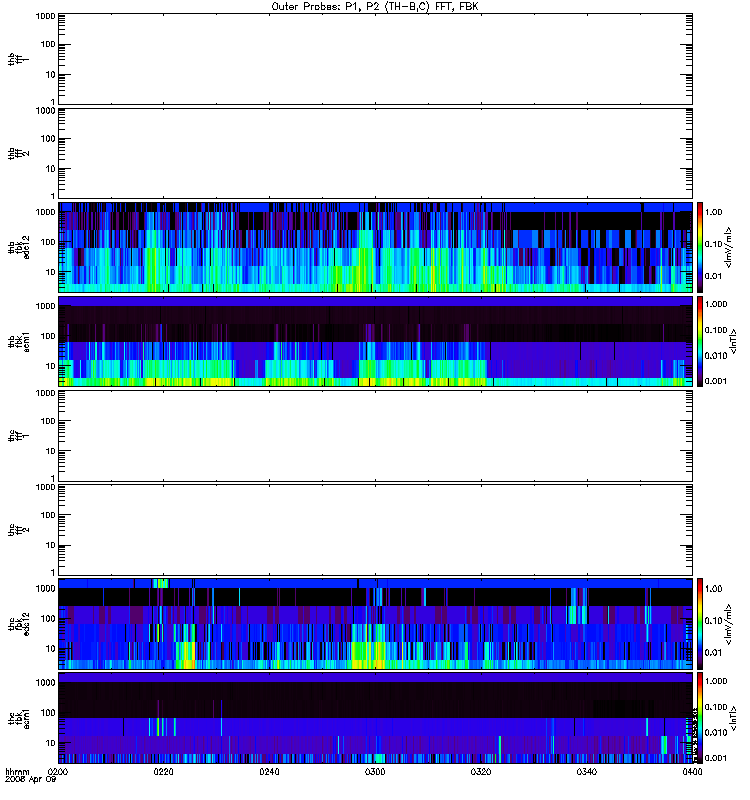This screenshot has height=800, width=750.
Task: Click the 0.10 tick on thb edc12 color bar
Action: pos(713,244)
